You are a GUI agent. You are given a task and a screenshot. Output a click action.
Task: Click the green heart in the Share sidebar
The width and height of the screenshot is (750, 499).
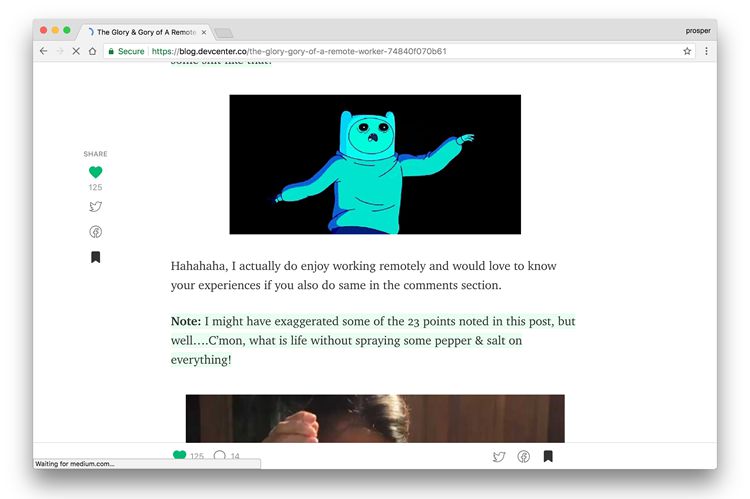coord(95,172)
